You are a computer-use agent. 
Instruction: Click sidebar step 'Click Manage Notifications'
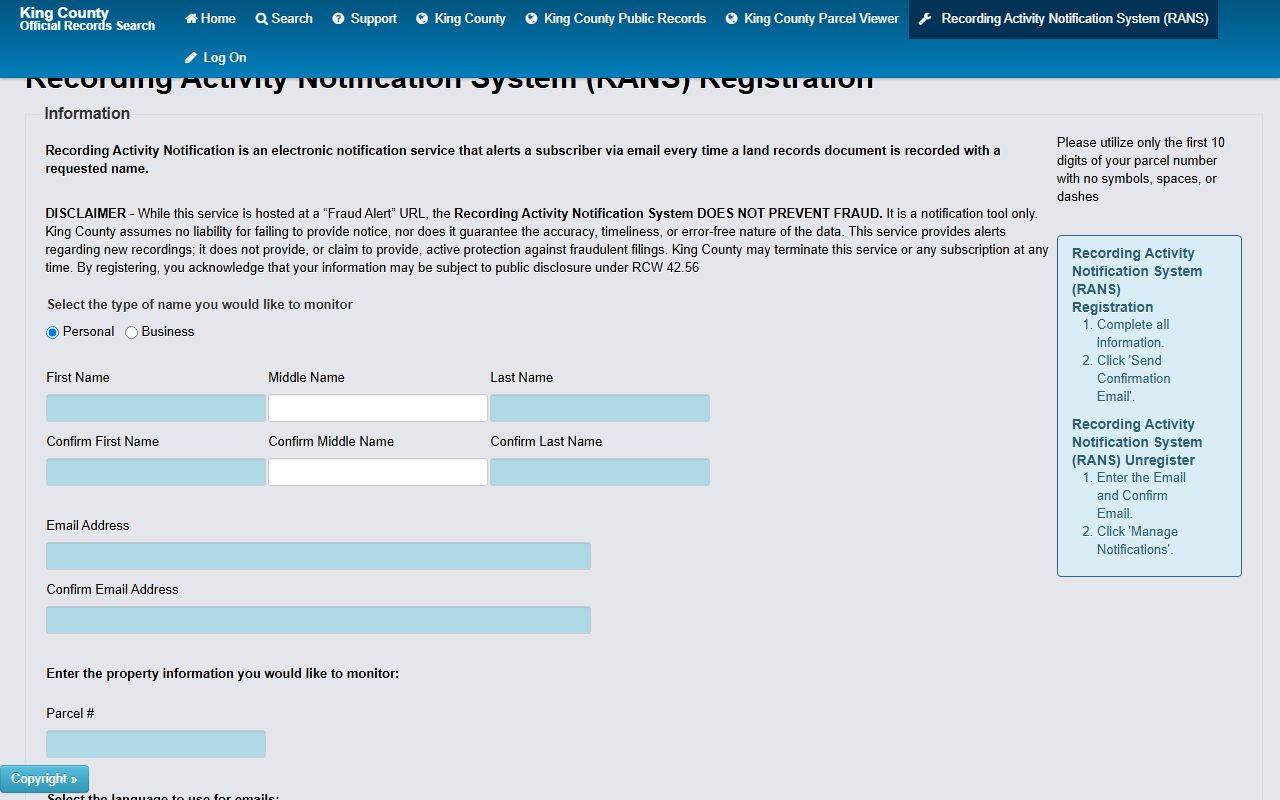click(x=1137, y=540)
